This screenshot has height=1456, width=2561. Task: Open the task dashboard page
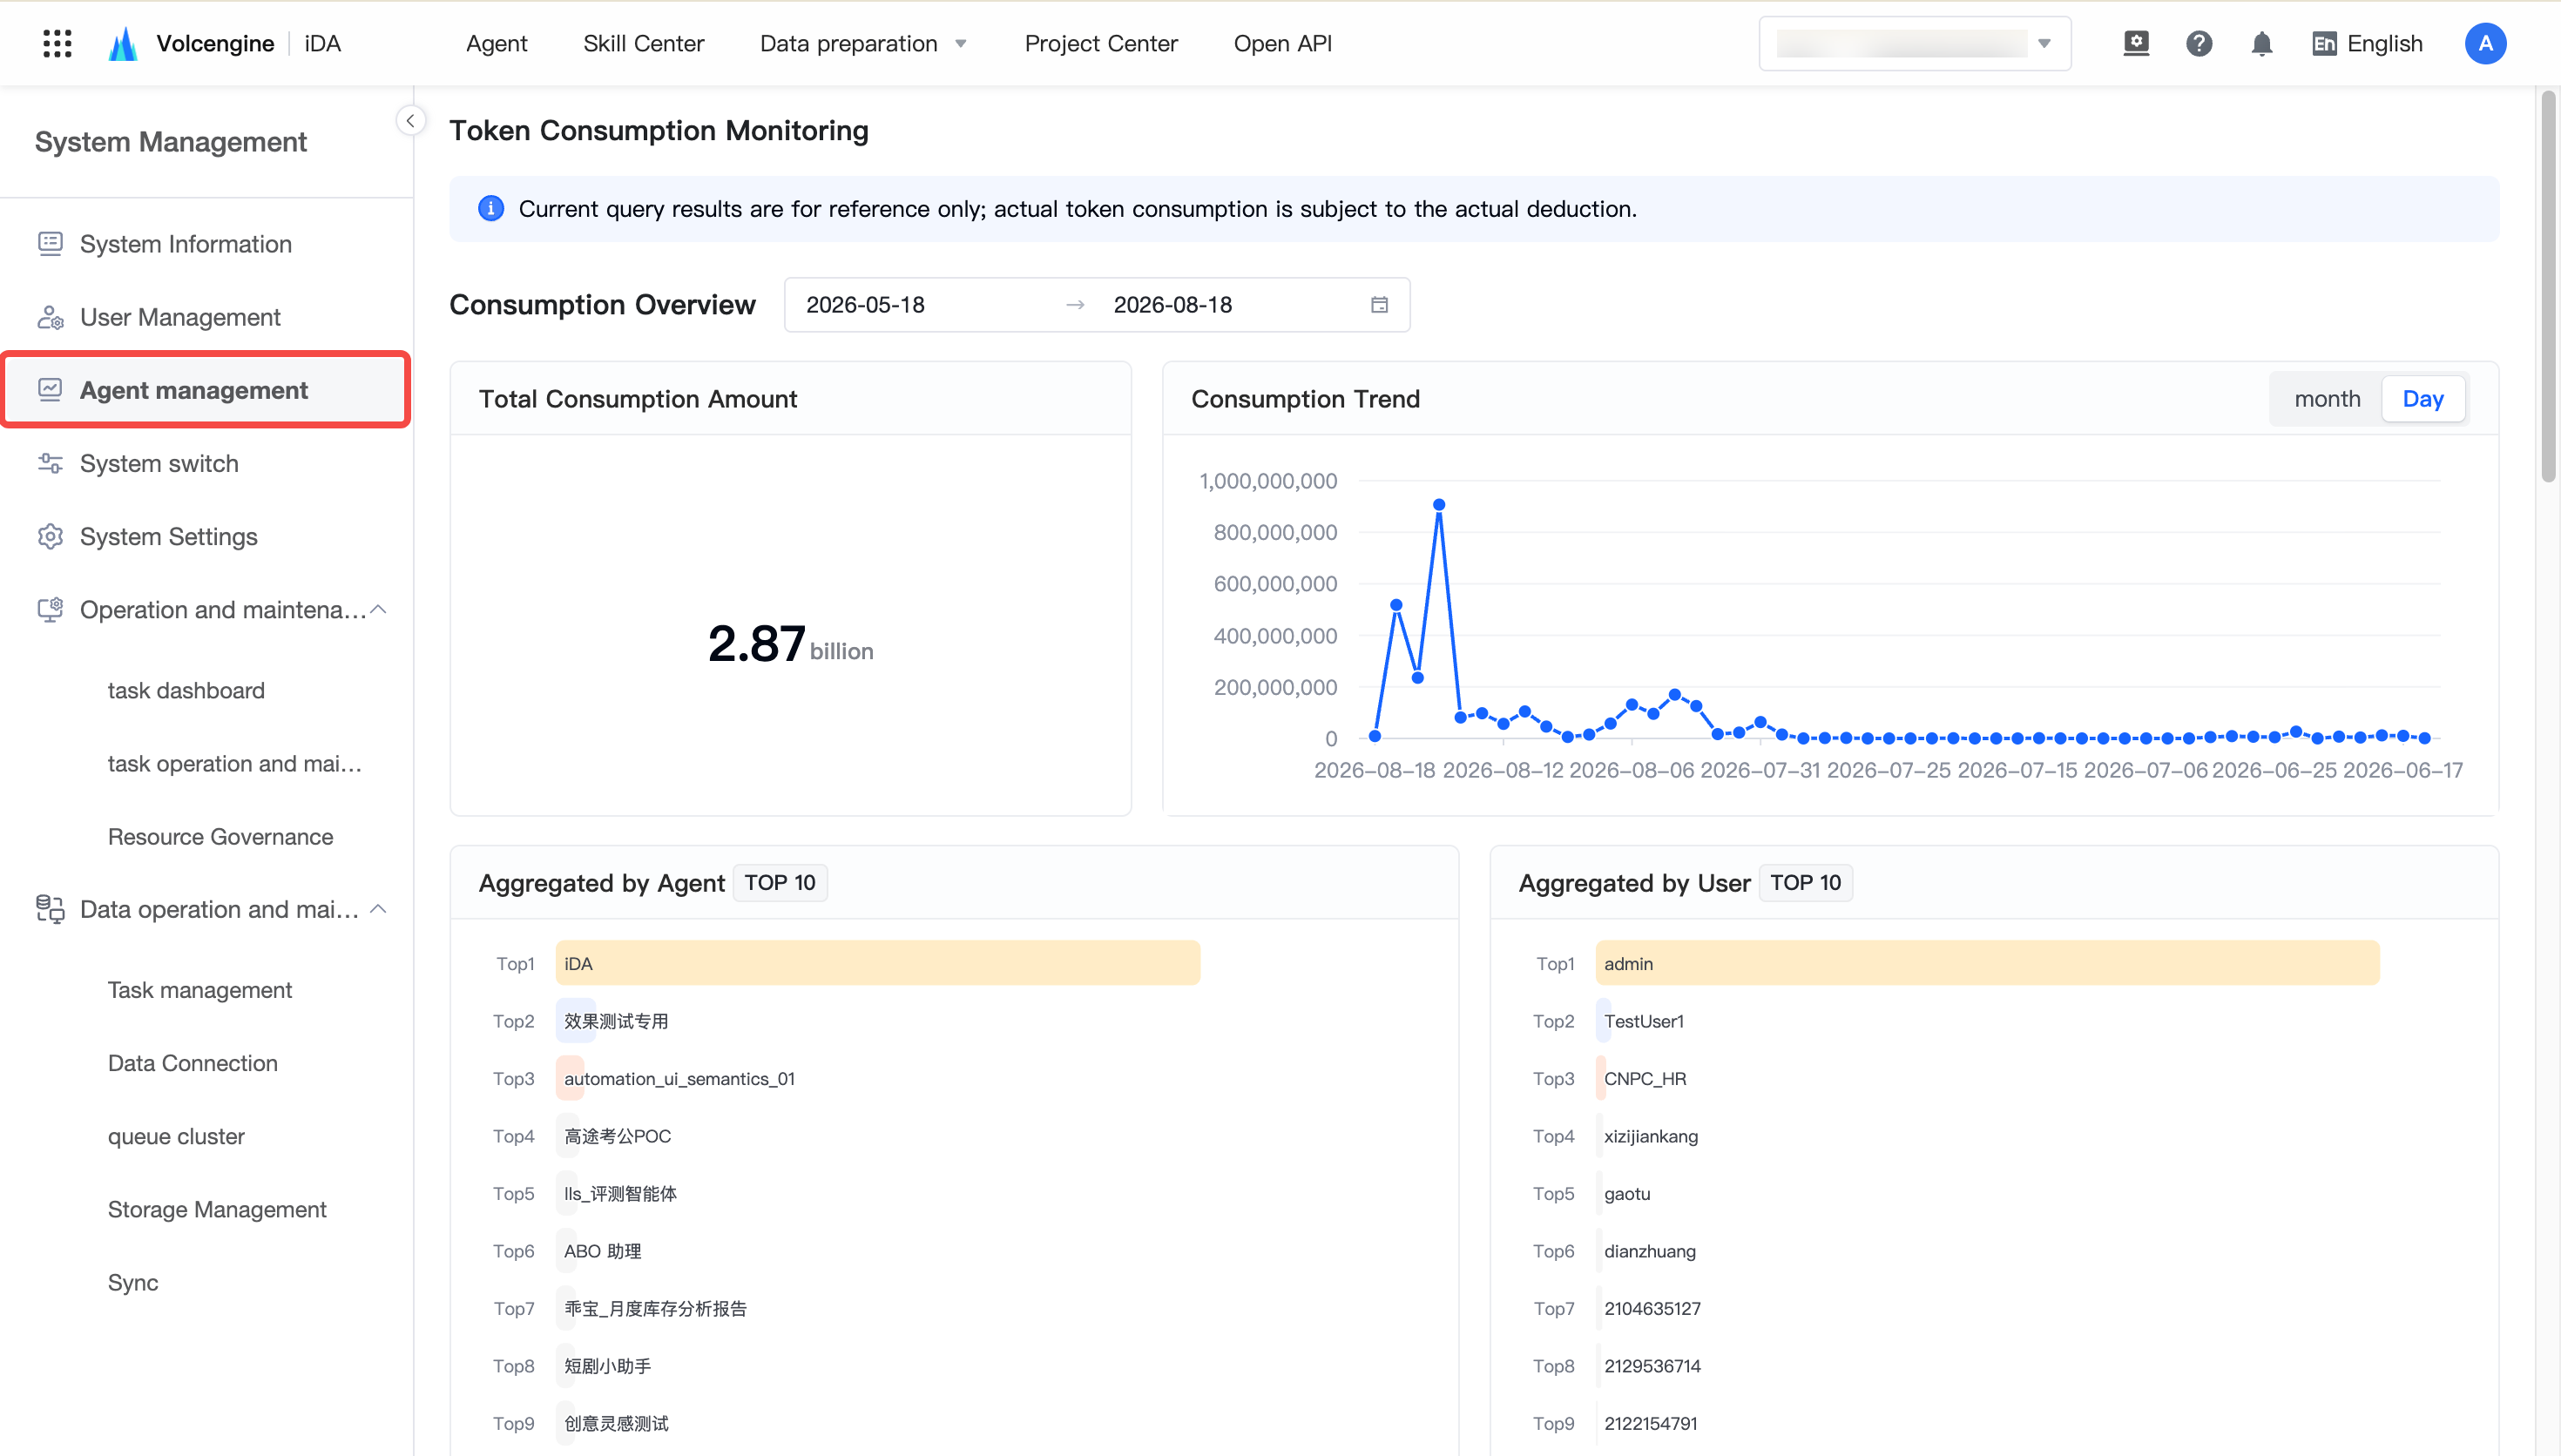pyautogui.click(x=186, y=690)
